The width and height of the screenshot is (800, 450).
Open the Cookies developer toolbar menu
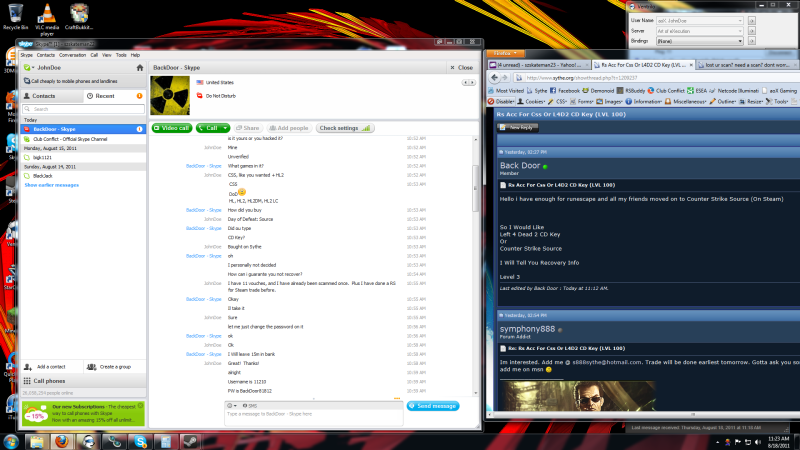531,102
